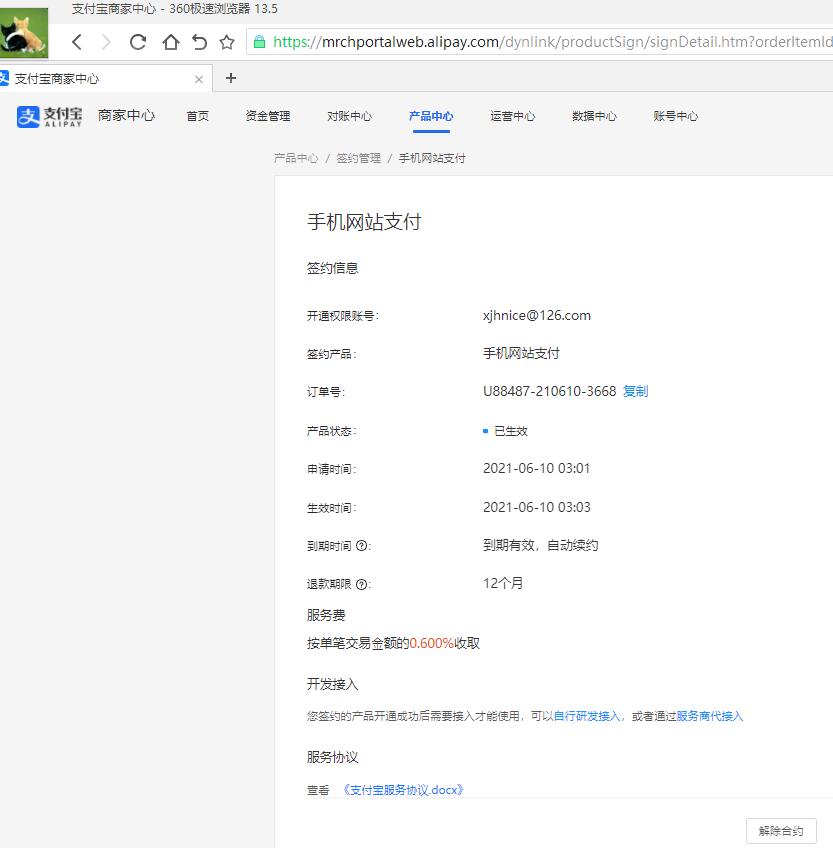Click the effective time 2021-06-10 03:03

[537, 507]
